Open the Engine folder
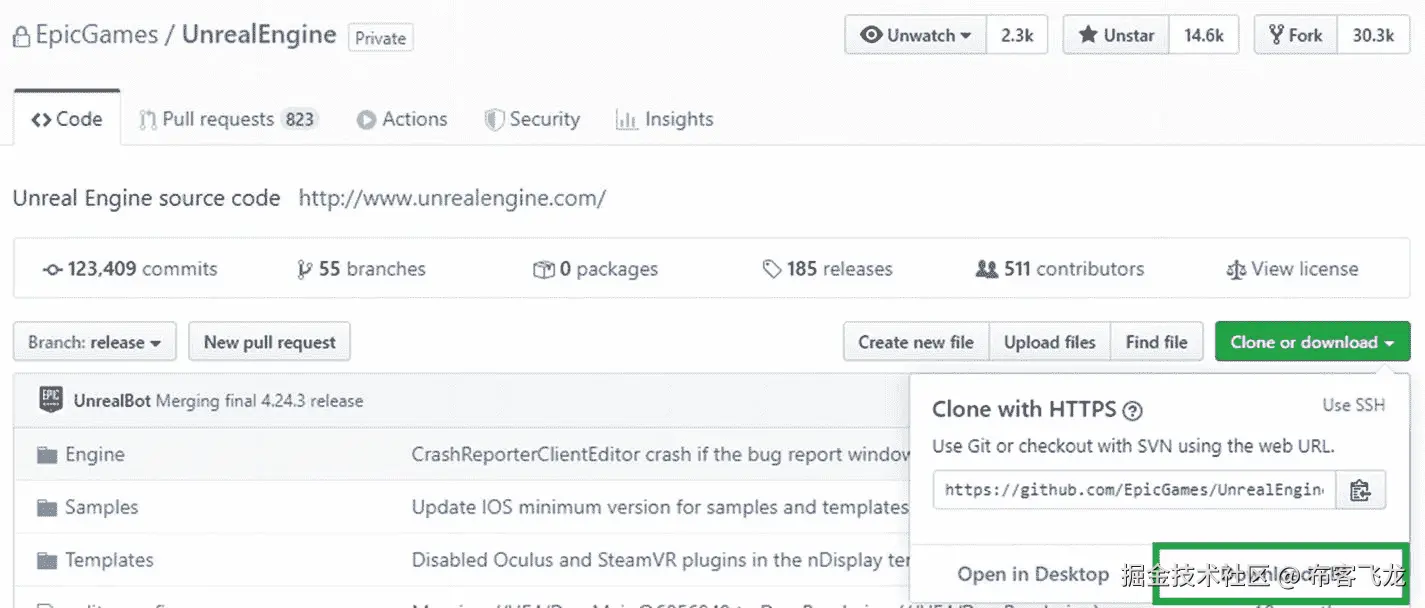The image size is (1425, 608). click(95, 455)
